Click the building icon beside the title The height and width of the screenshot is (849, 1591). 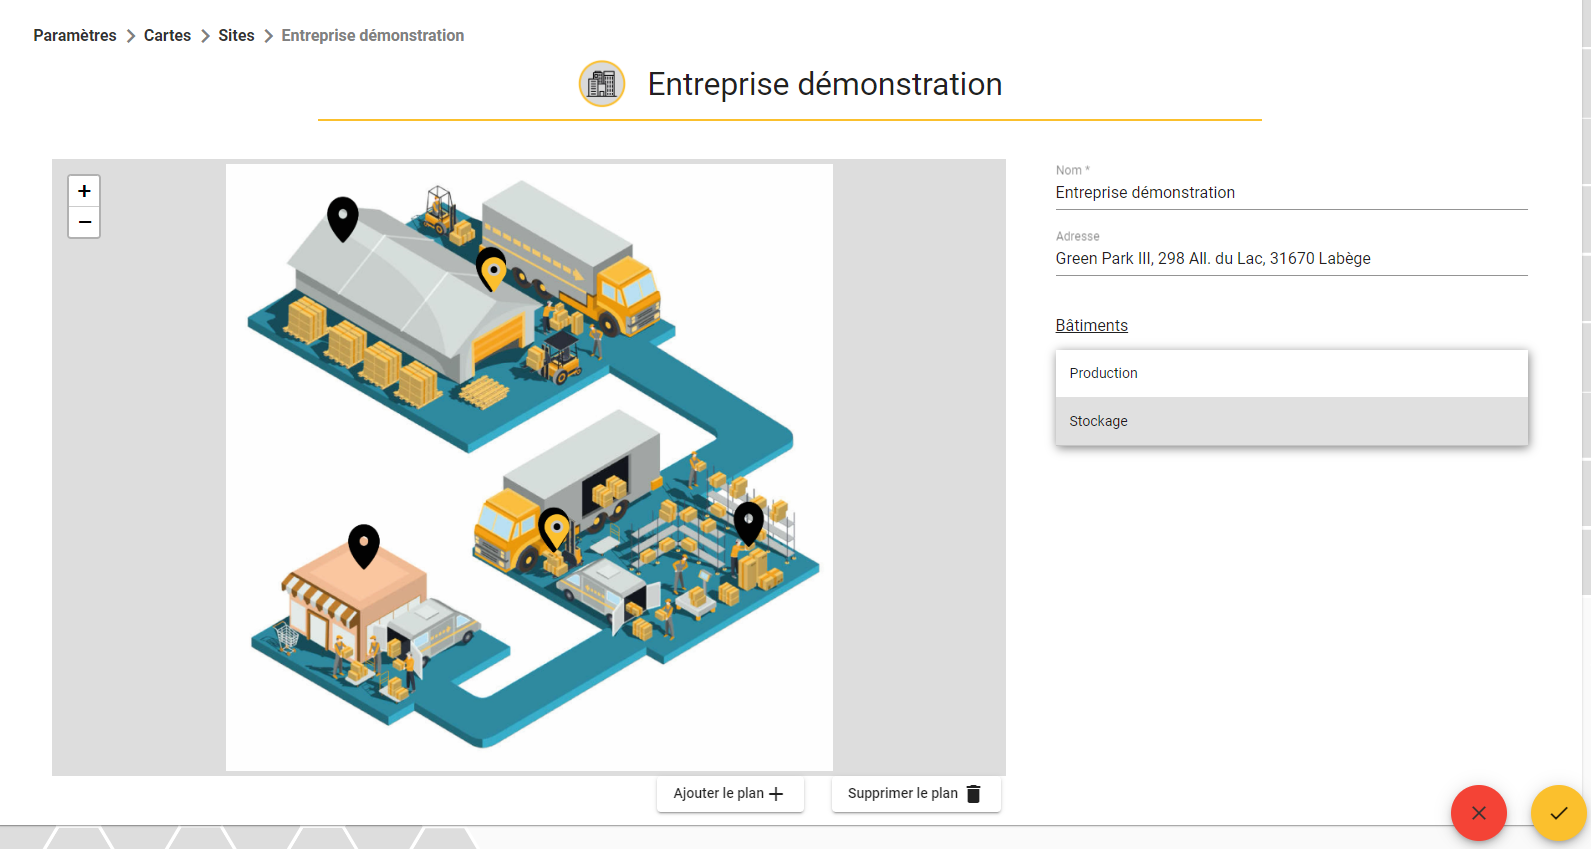(602, 84)
